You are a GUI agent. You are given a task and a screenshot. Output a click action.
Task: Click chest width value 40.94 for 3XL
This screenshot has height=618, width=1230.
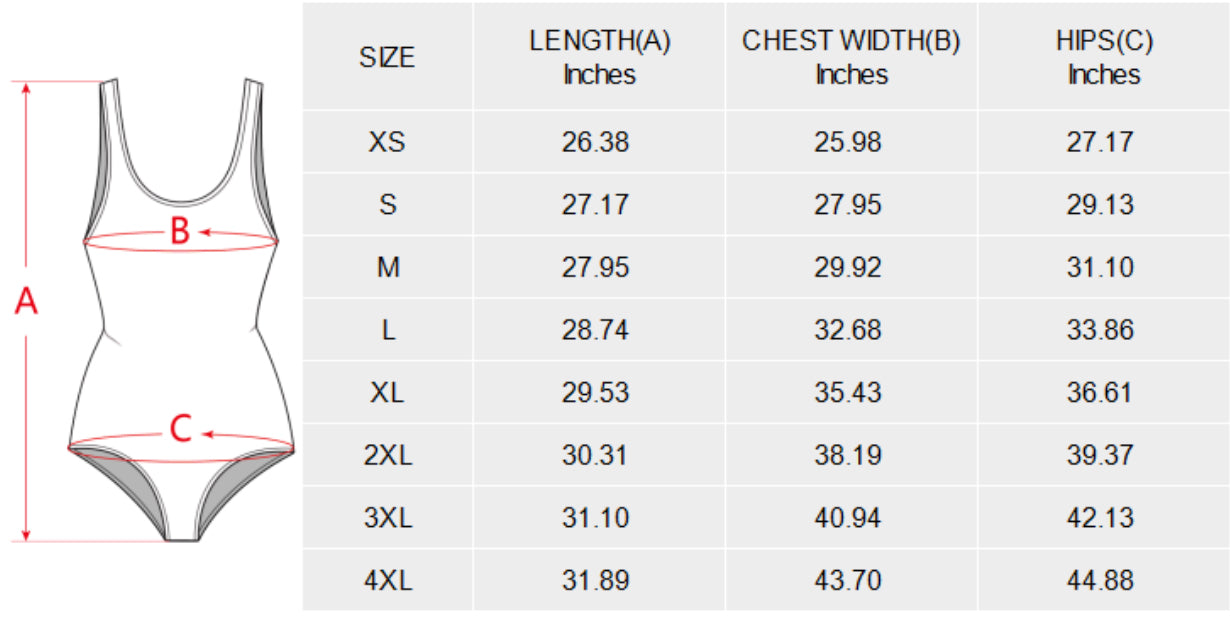pos(848,518)
